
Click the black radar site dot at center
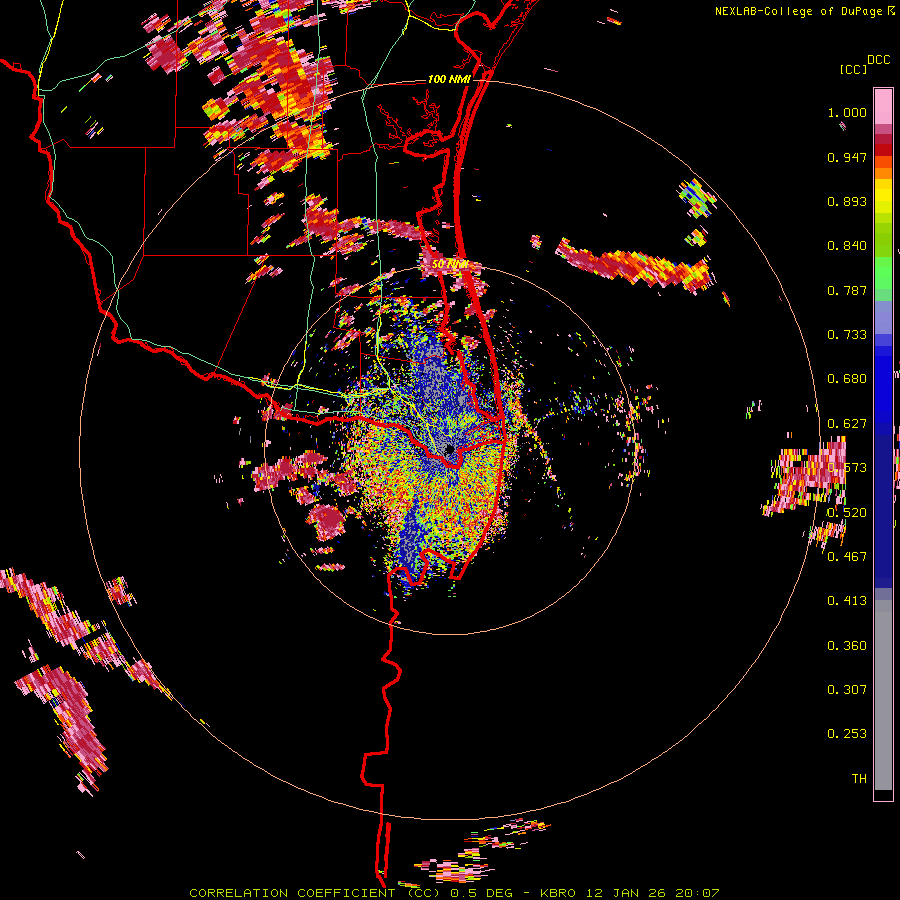pyautogui.click(x=449, y=449)
